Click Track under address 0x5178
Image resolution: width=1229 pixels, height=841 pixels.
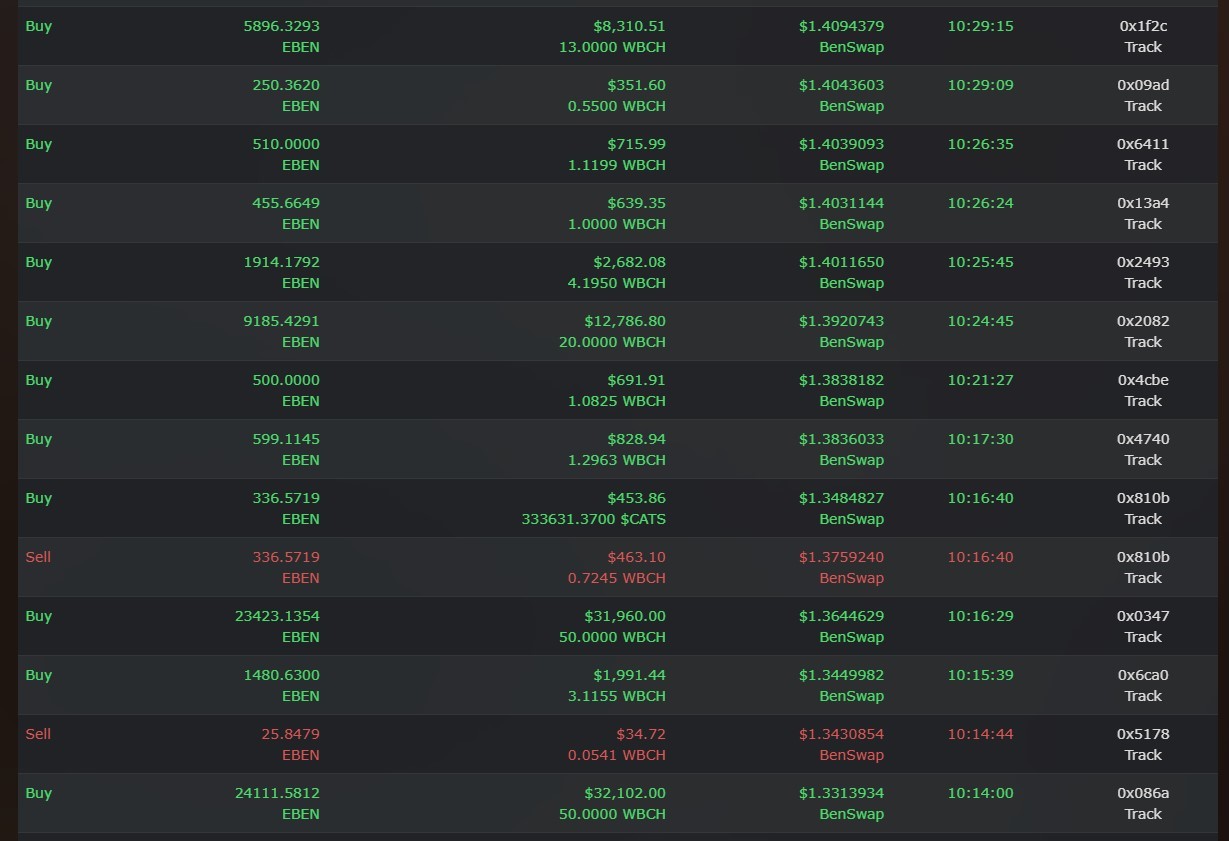click(x=1143, y=755)
